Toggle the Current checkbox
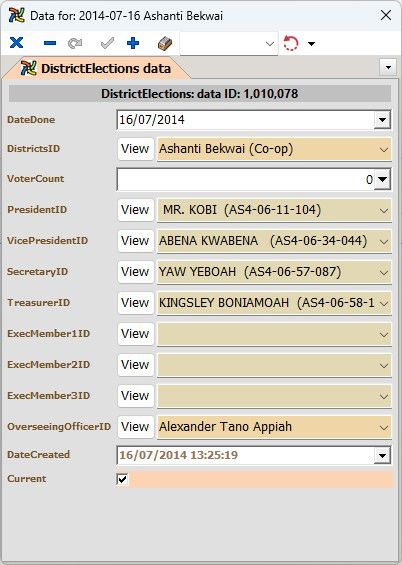The height and width of the screenshot is (565, 402). [122, 479]
